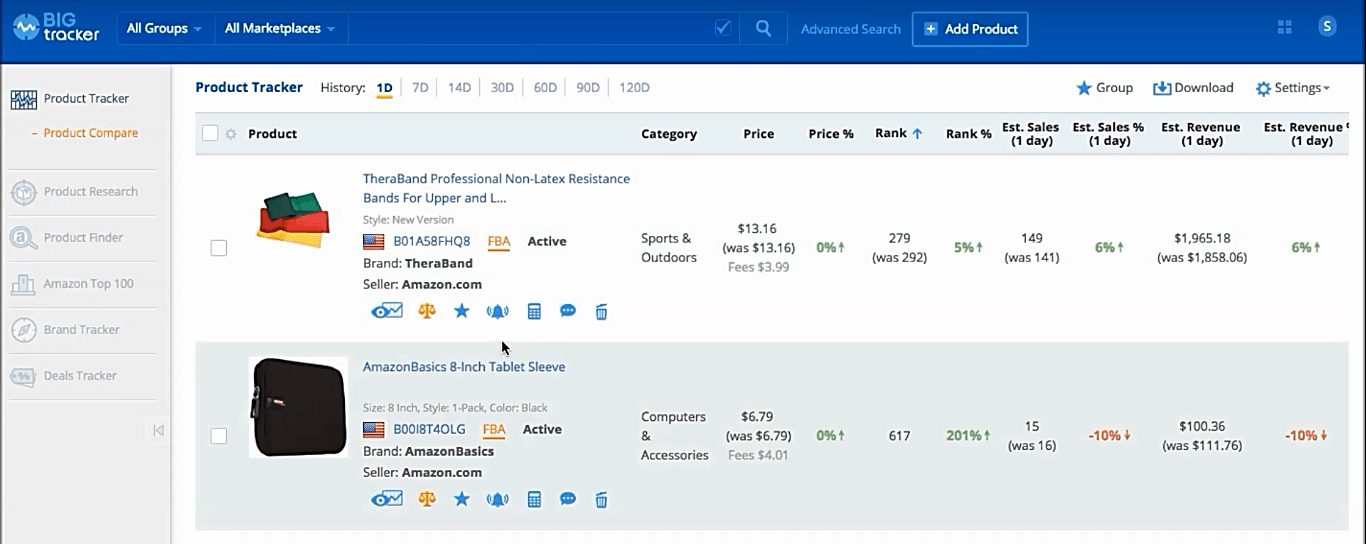Click the Est. Revenue (1 day) header

1201,134
